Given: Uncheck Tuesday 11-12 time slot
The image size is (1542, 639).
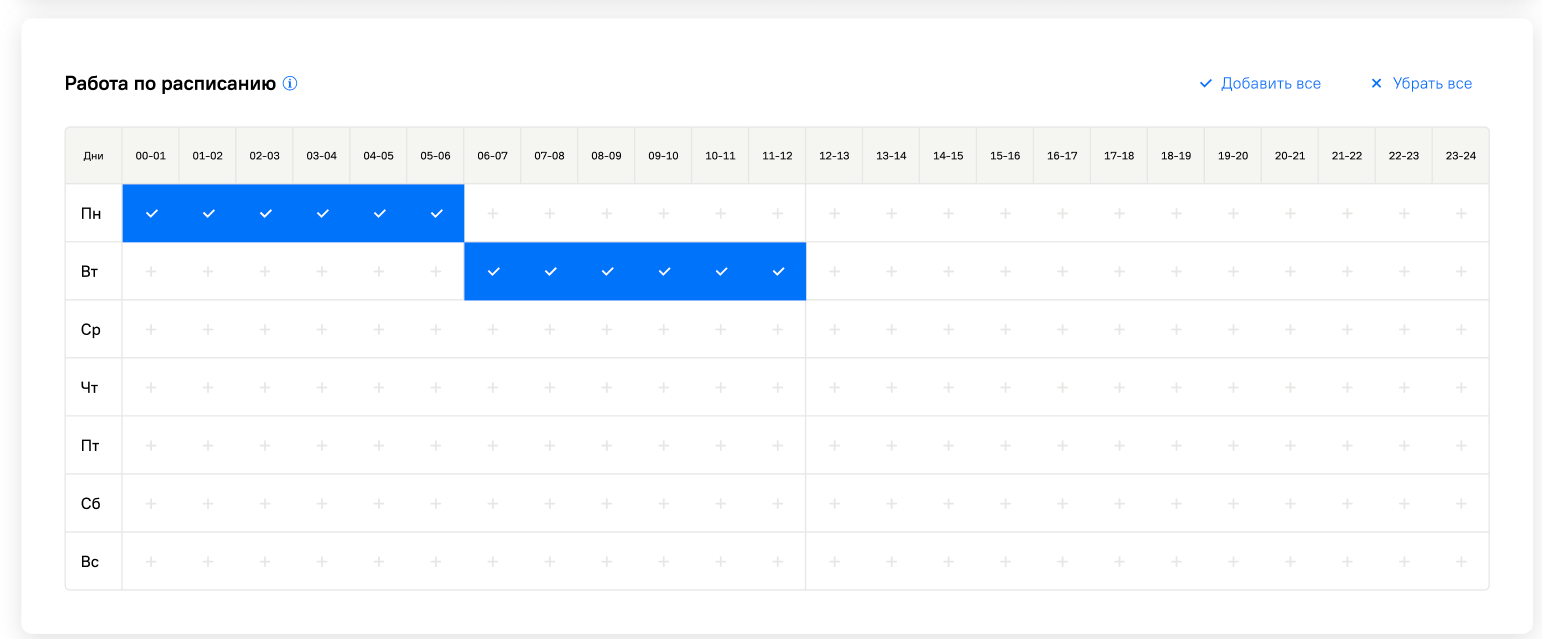Looking at the screenshot, I should pyautogui.click(x=778, y=272).
